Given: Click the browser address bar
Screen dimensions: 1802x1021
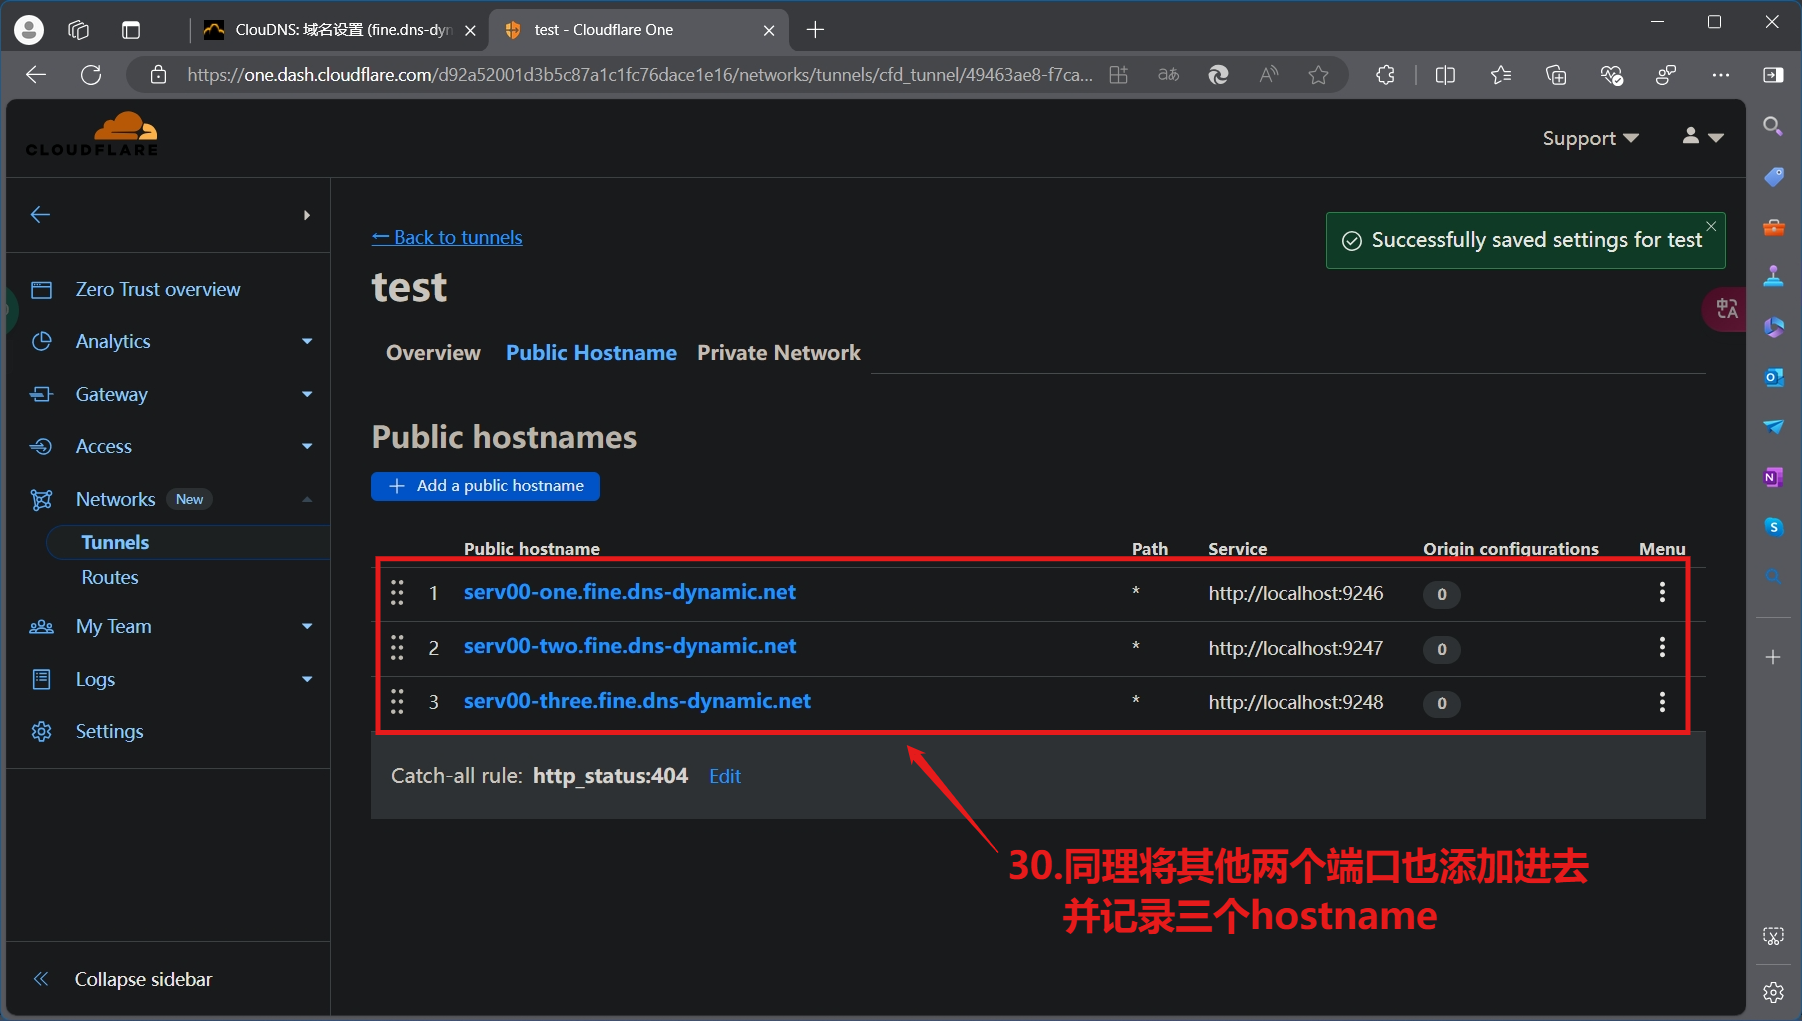Looking at the screenshot, I should coord(640,75).
